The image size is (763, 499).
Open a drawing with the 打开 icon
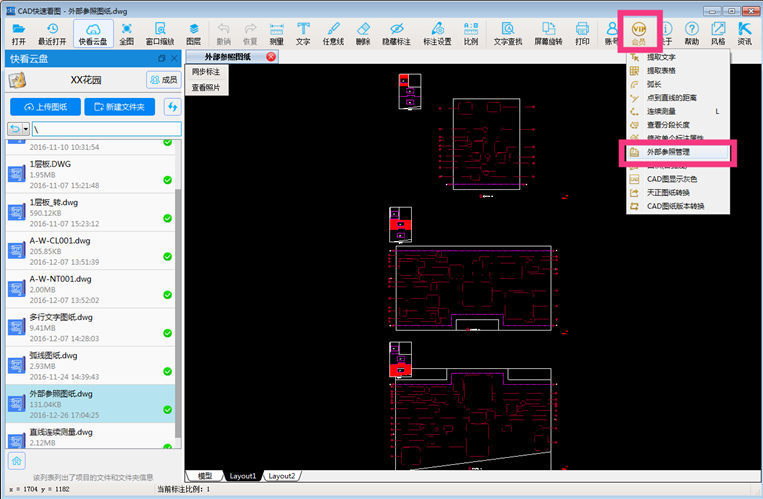pyautogui.click(x=18, y=34)
